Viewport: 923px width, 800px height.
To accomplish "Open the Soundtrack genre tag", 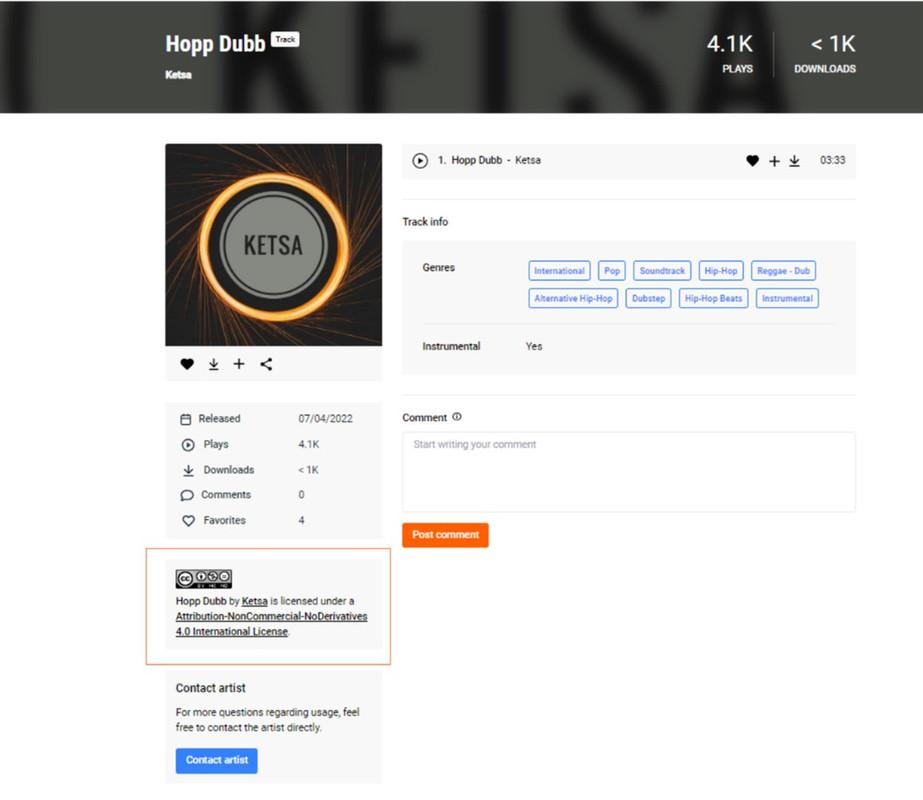I will [662, 271].
